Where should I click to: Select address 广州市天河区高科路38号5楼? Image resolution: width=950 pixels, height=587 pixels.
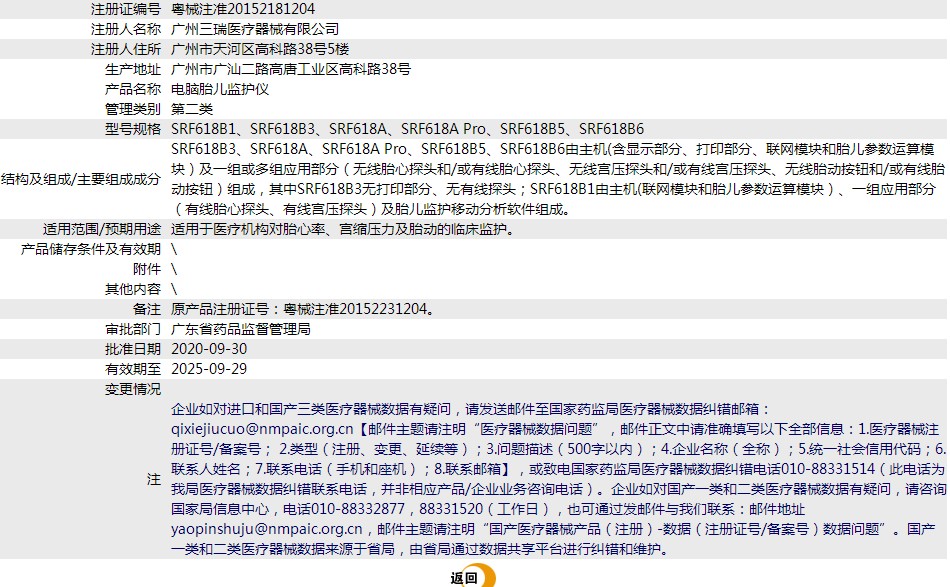pyautogui.click(x=260, y=49)
